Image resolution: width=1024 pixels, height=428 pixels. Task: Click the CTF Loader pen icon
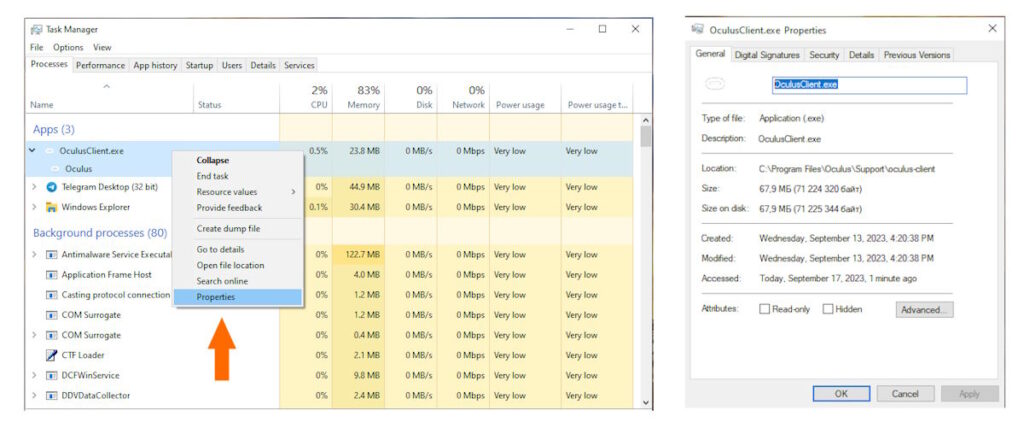coord(52,355)
